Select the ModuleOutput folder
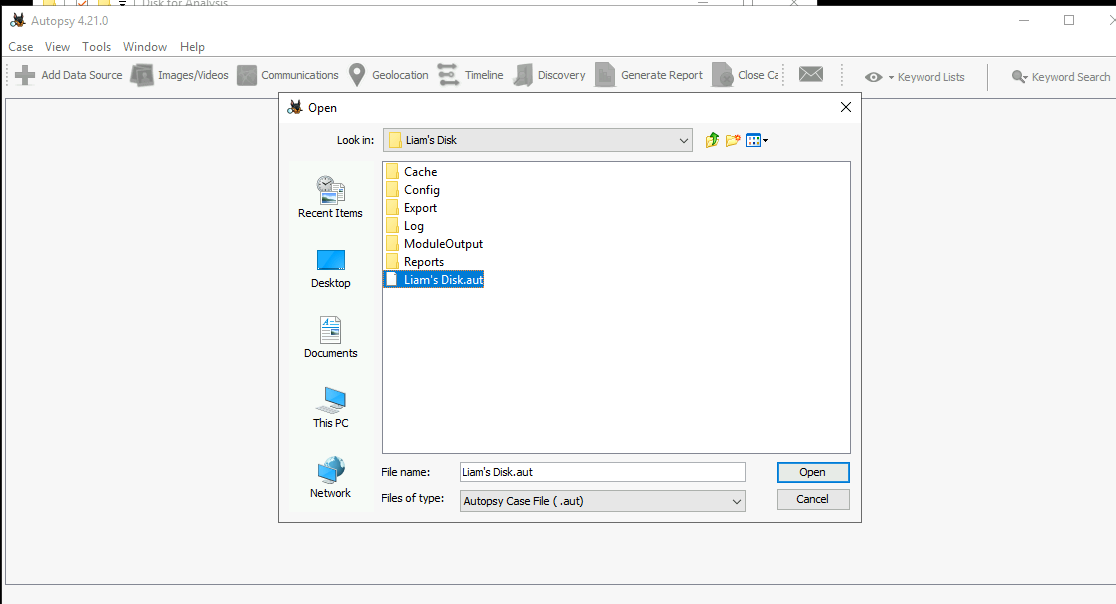The height and width of the screenshot is (604, 1116). pyautogui.click(x=434, y=244)
